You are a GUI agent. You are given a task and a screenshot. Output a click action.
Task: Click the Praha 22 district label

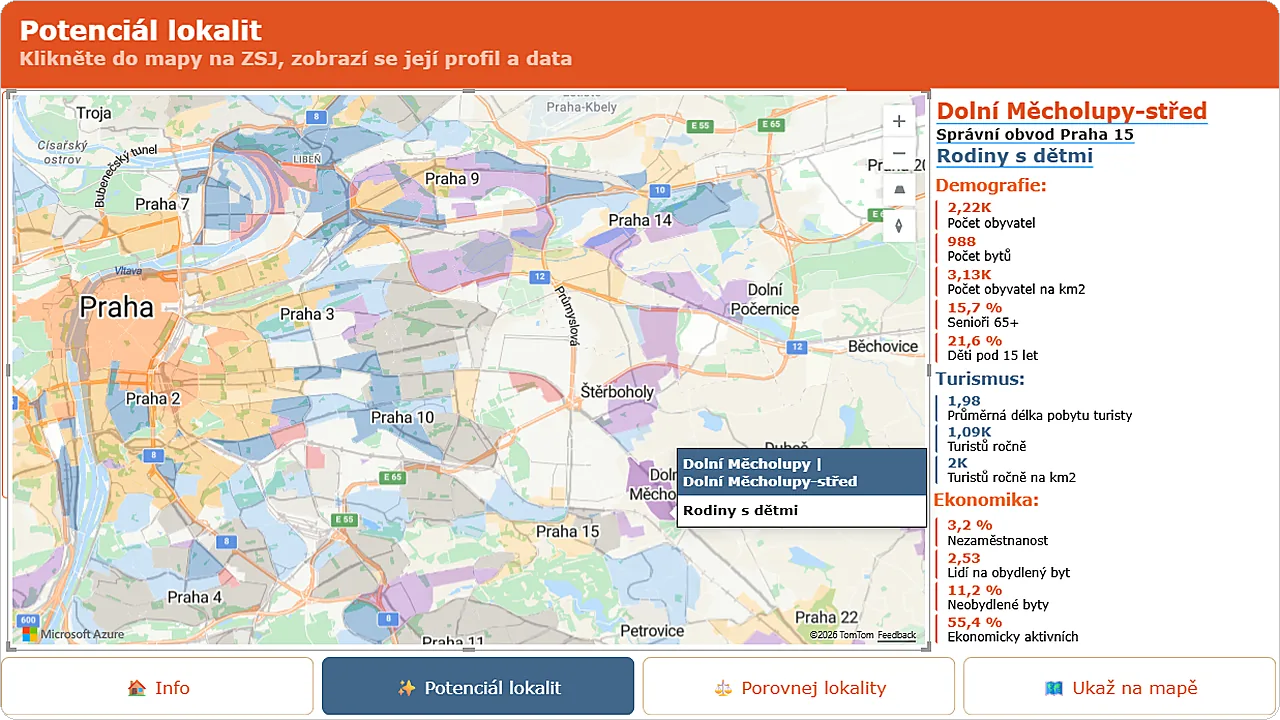tap(827, 617)
